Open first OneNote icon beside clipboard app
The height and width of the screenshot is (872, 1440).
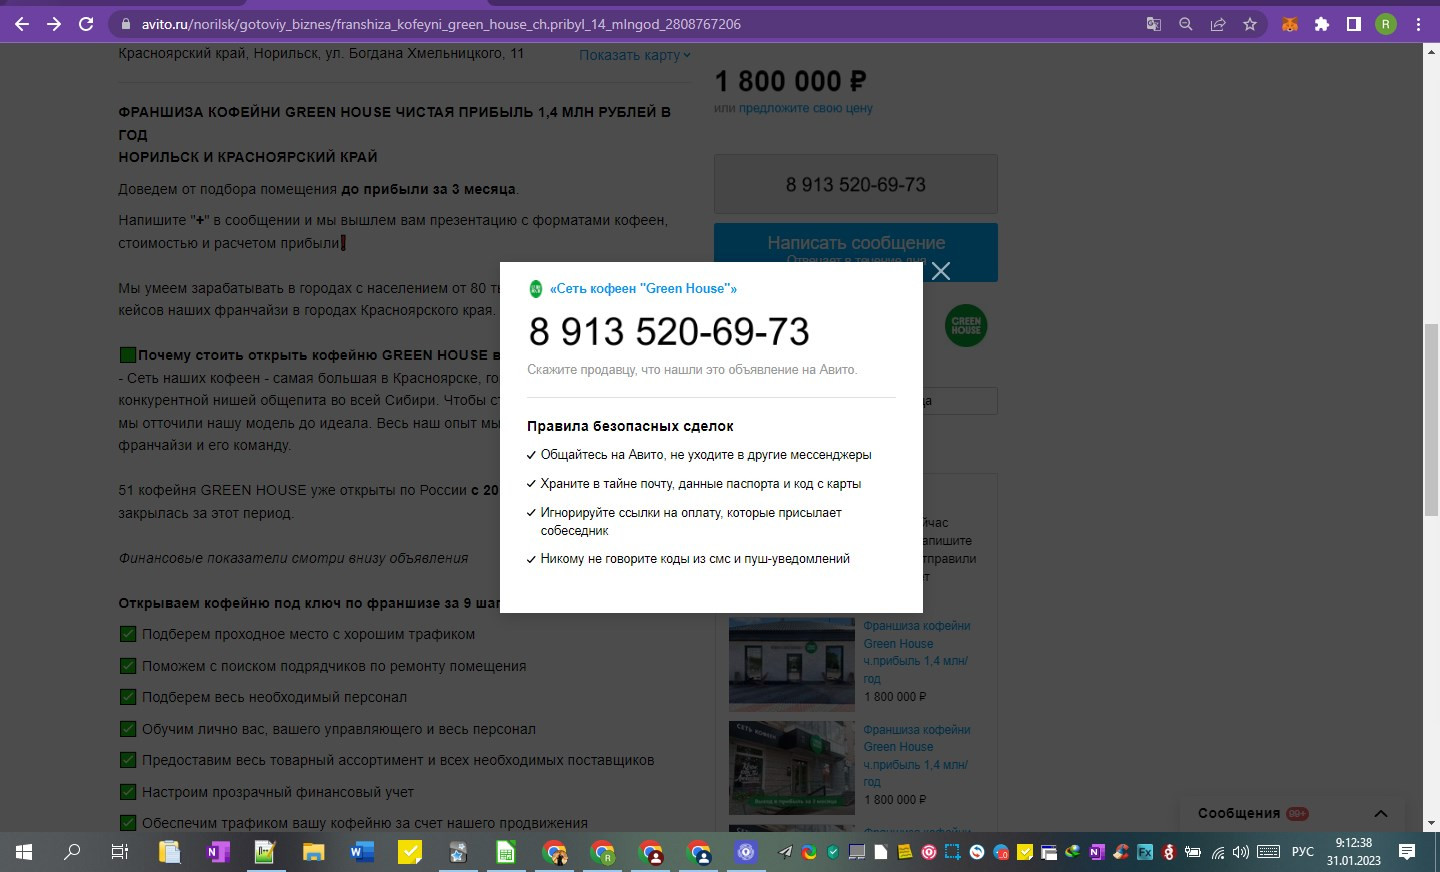tap(217, 852)
